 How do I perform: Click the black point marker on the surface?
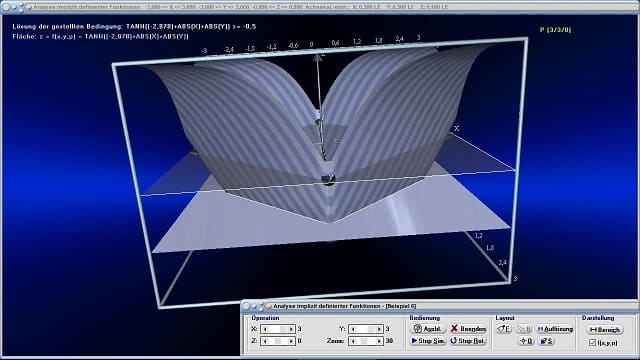[x=328, y=179]
